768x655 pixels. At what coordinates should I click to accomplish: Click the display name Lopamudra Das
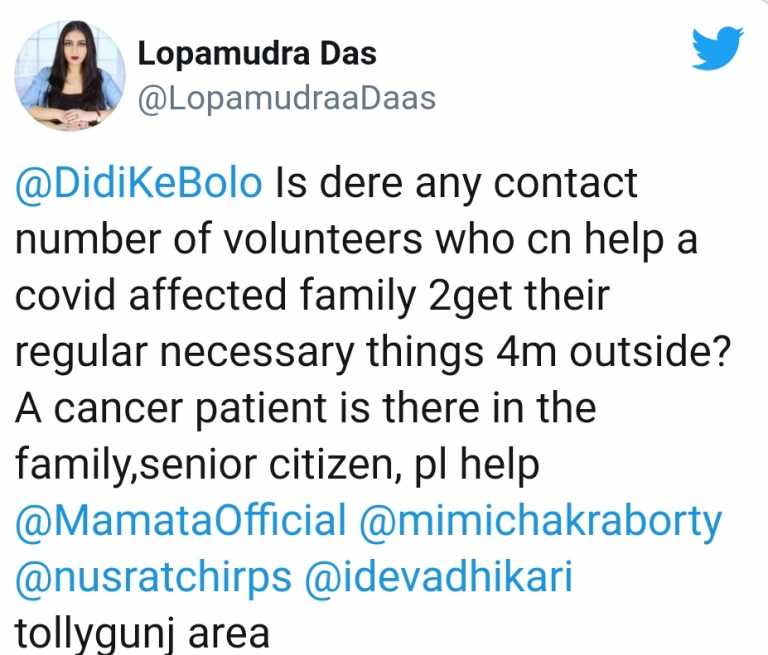[x=257, y=53]
